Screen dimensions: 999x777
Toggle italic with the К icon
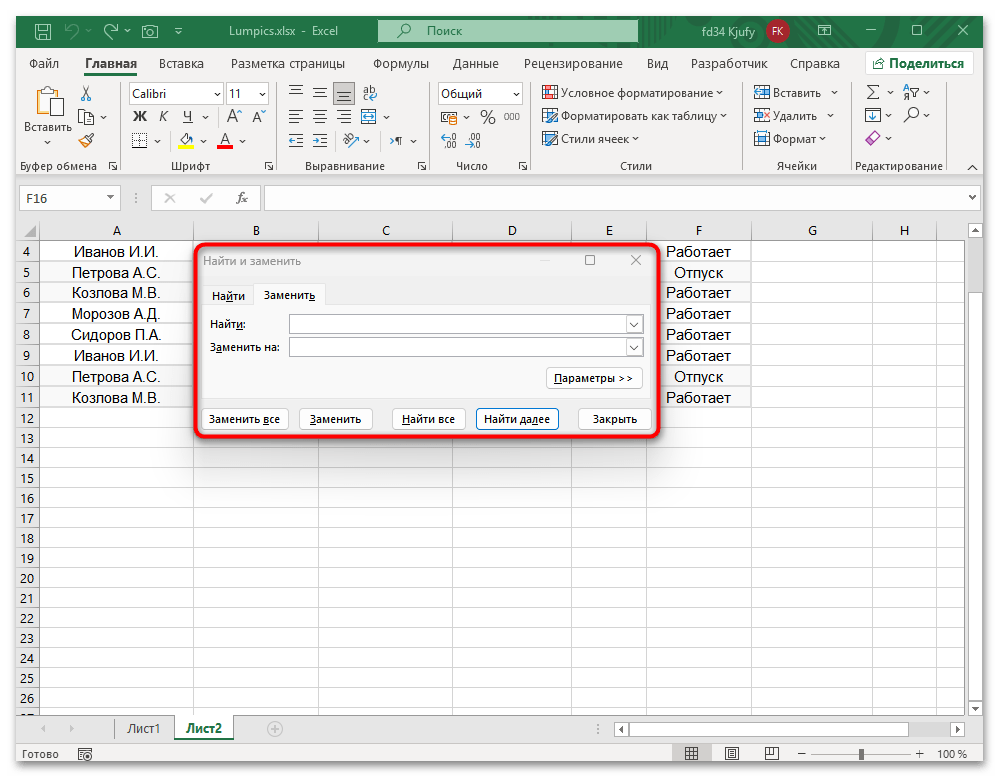pyautogui.click(x=162, y=116)
